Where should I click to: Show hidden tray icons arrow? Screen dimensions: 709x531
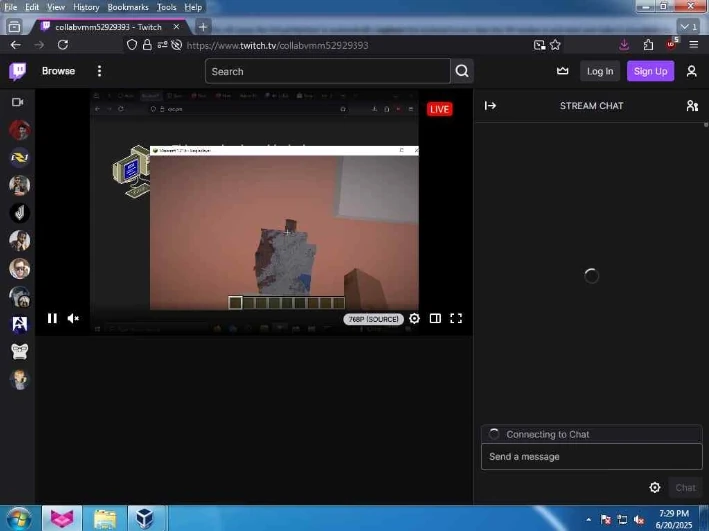(588, 520)
